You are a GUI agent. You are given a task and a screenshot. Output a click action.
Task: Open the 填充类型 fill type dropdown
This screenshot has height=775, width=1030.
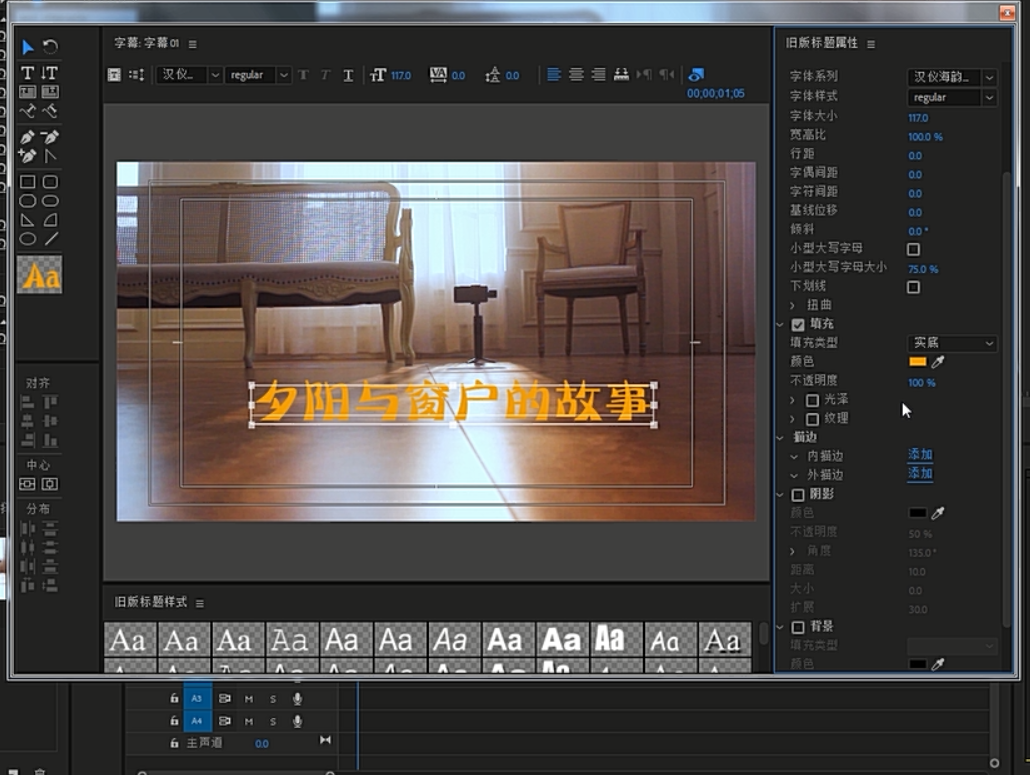pos(951,343)
